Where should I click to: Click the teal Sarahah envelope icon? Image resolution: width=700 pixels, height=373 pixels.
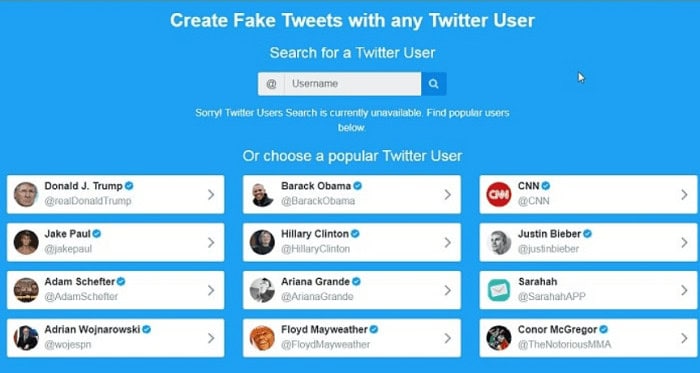(x=499, y=290)
